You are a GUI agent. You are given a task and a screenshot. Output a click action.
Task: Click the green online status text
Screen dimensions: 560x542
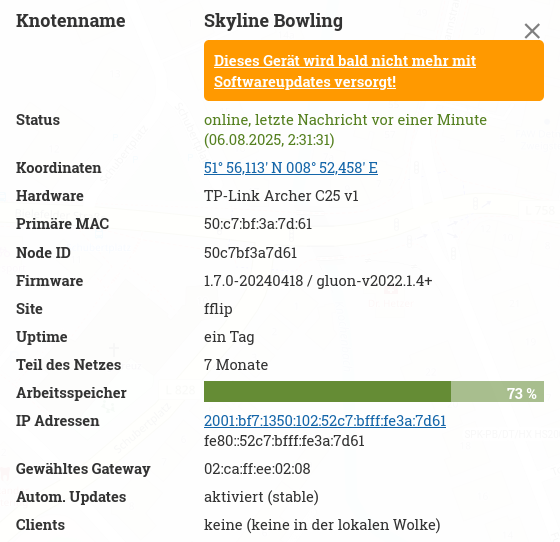click(345, 130)
